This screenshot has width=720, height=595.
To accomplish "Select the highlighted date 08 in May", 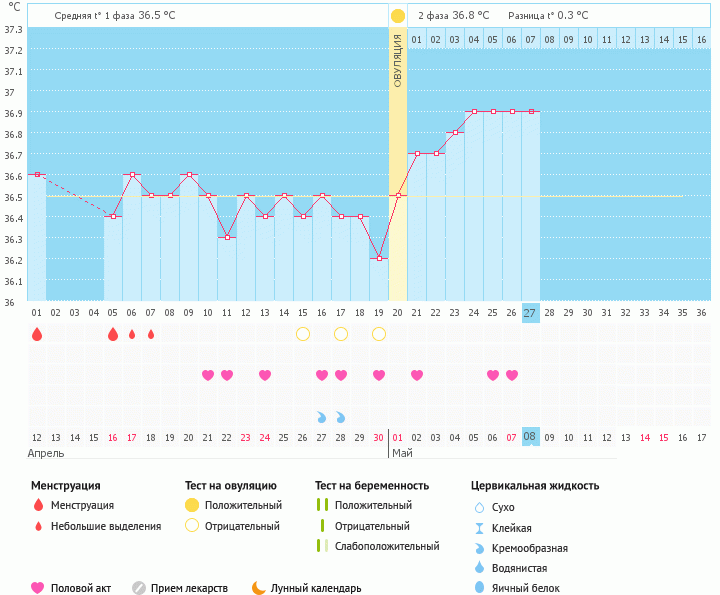I will click(x=531, y=437).
